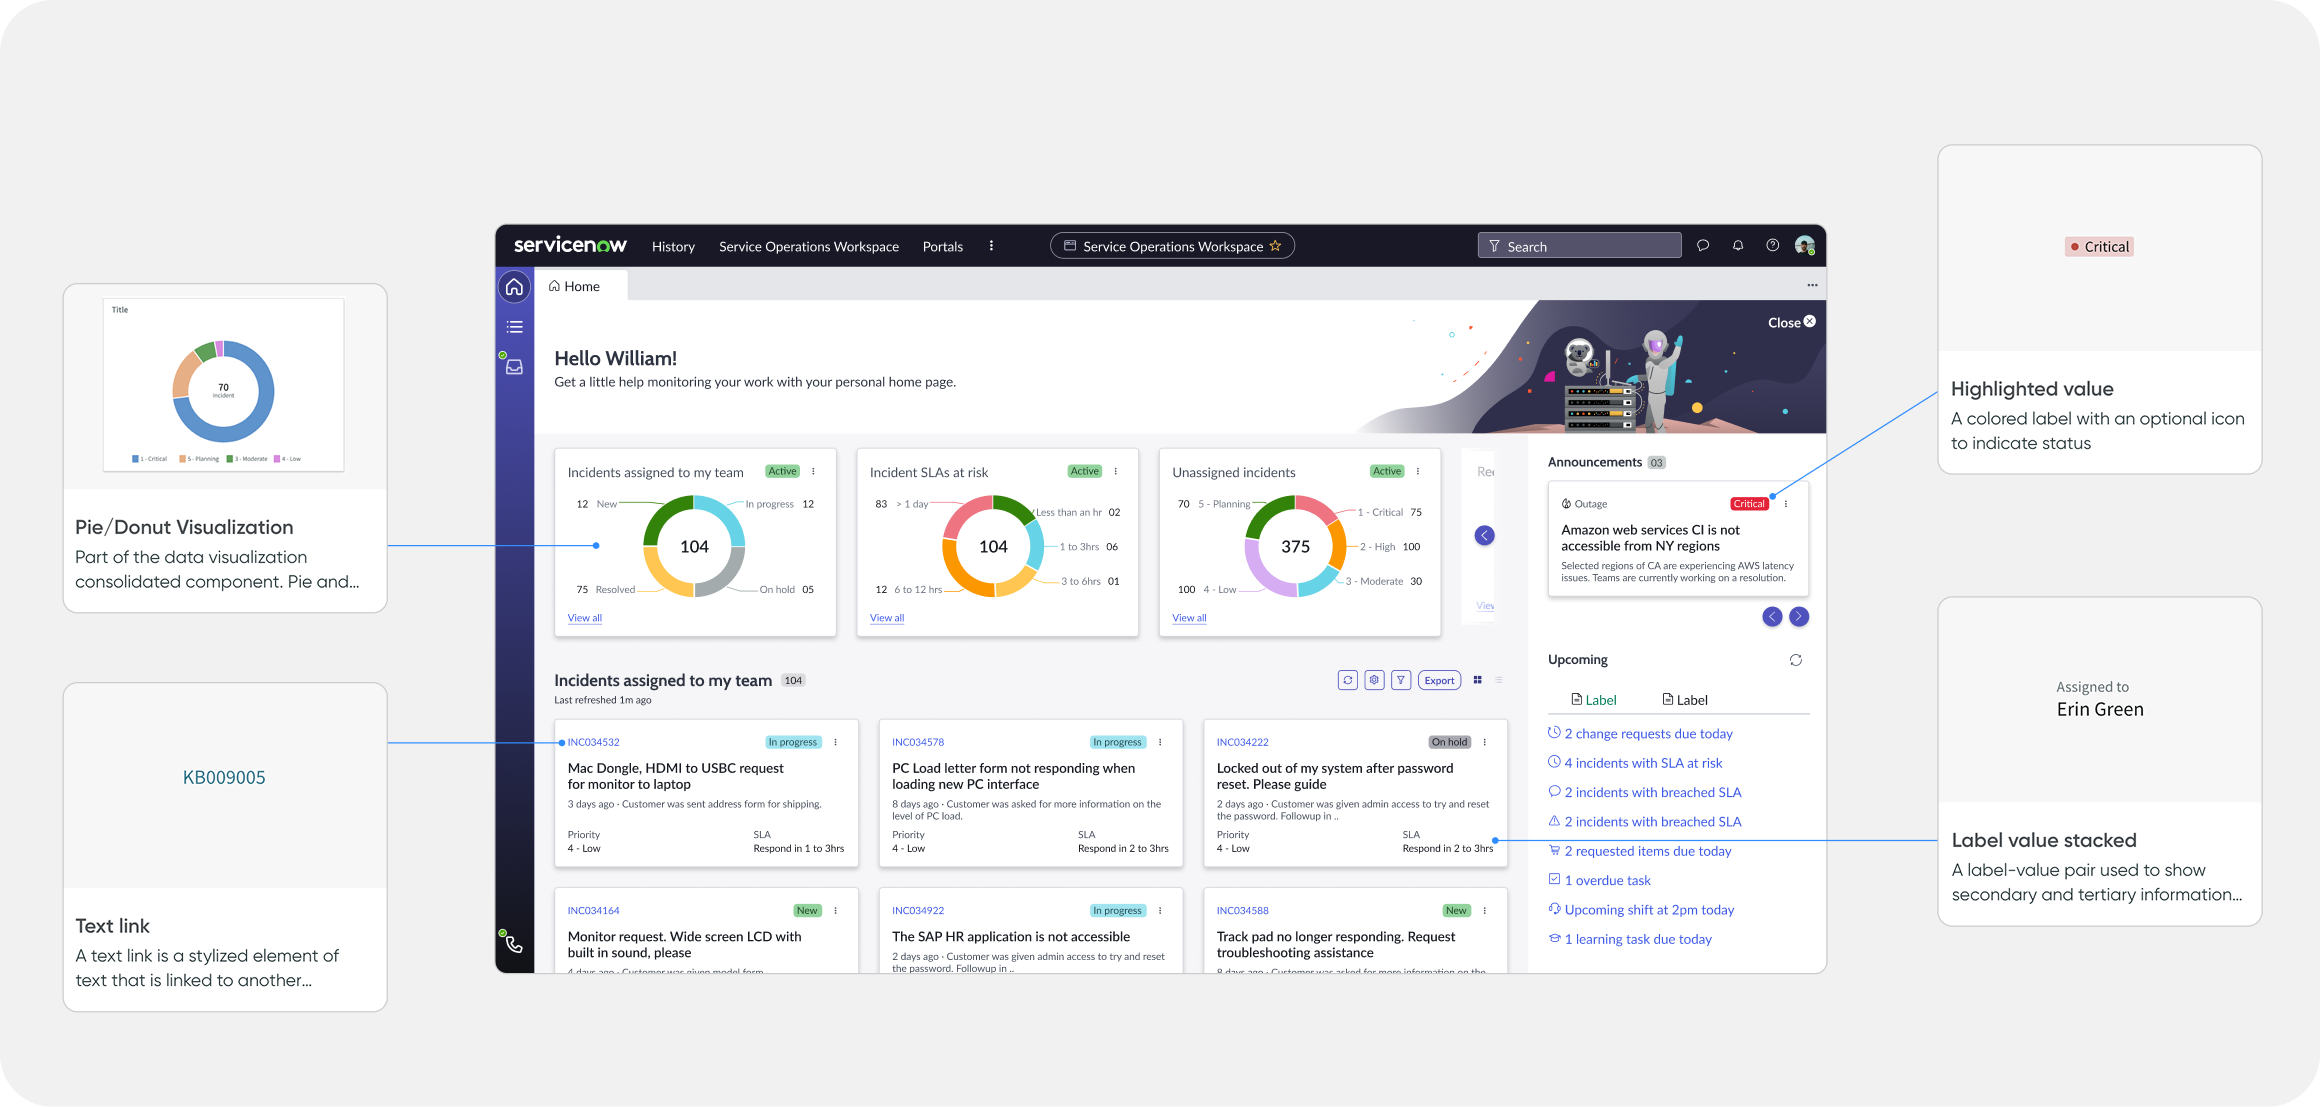Select the second Label tab in Upcoming
Viewport: 2320px width, 1107px height.
(x=1685, y=700)
